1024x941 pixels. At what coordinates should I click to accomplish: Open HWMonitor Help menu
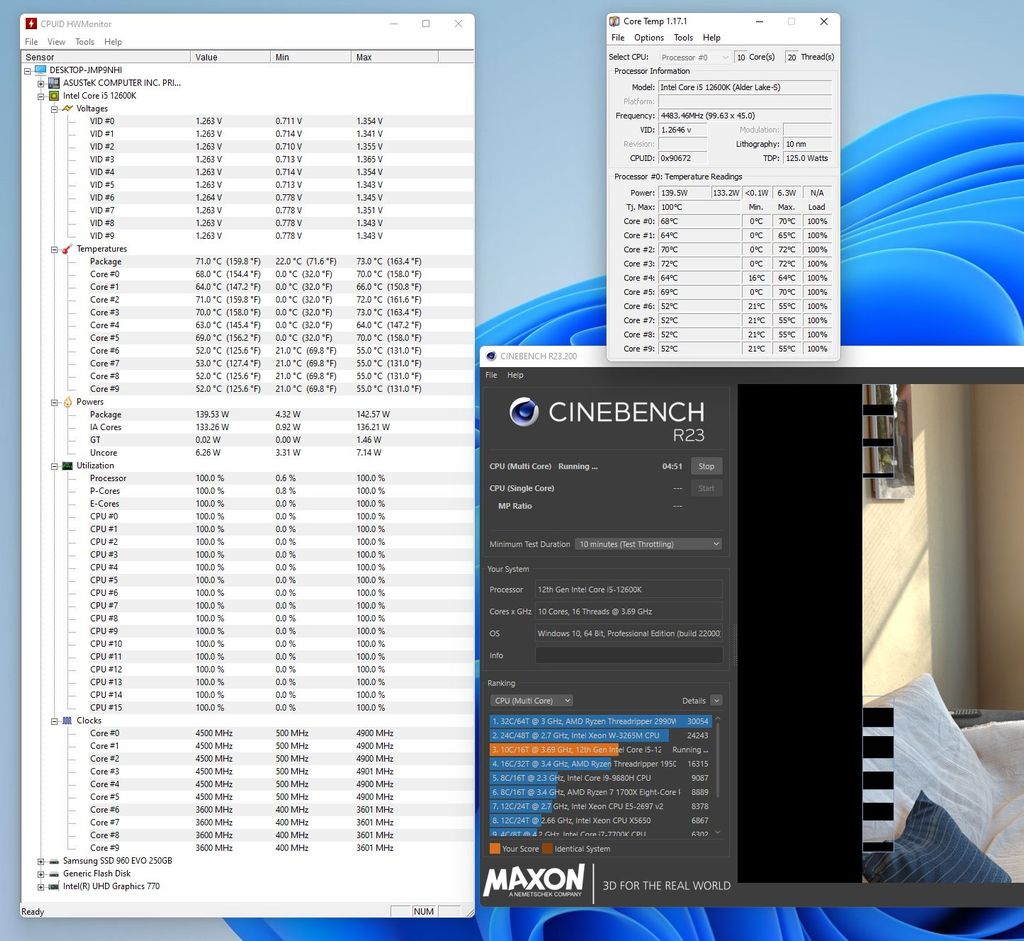pyautogui.click(x=113, y=42)
